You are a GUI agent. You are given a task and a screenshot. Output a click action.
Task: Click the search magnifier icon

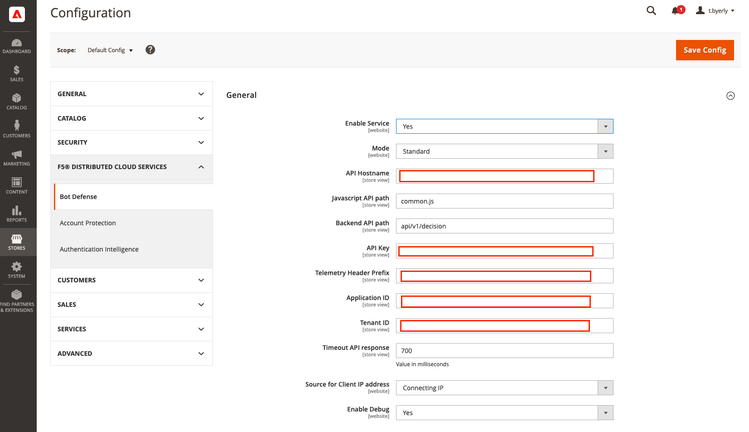651,11
